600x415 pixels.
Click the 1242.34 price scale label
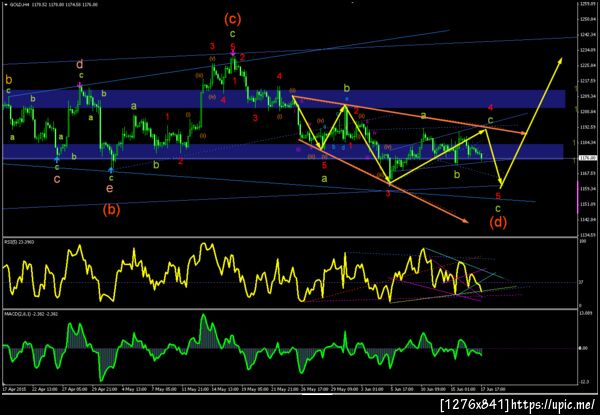pos(587,34)
